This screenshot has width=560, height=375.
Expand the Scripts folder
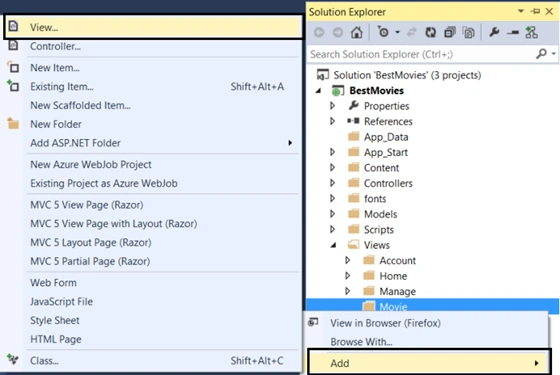click(x=332, y=229)
